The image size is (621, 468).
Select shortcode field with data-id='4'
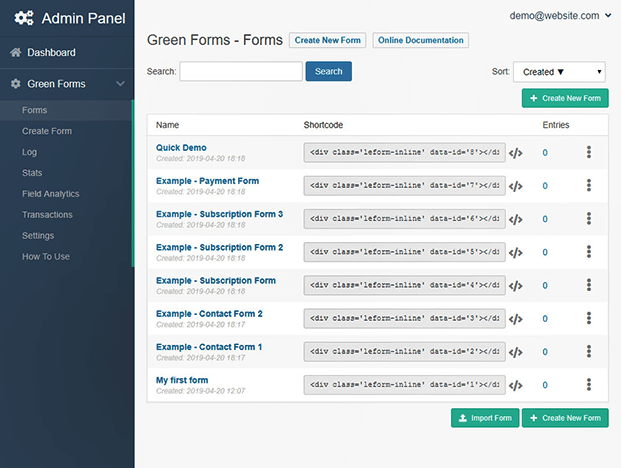coord(405,285)
